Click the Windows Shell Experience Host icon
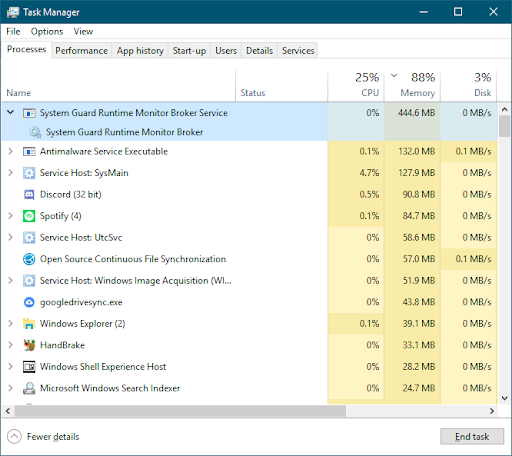 pos(29,367)
